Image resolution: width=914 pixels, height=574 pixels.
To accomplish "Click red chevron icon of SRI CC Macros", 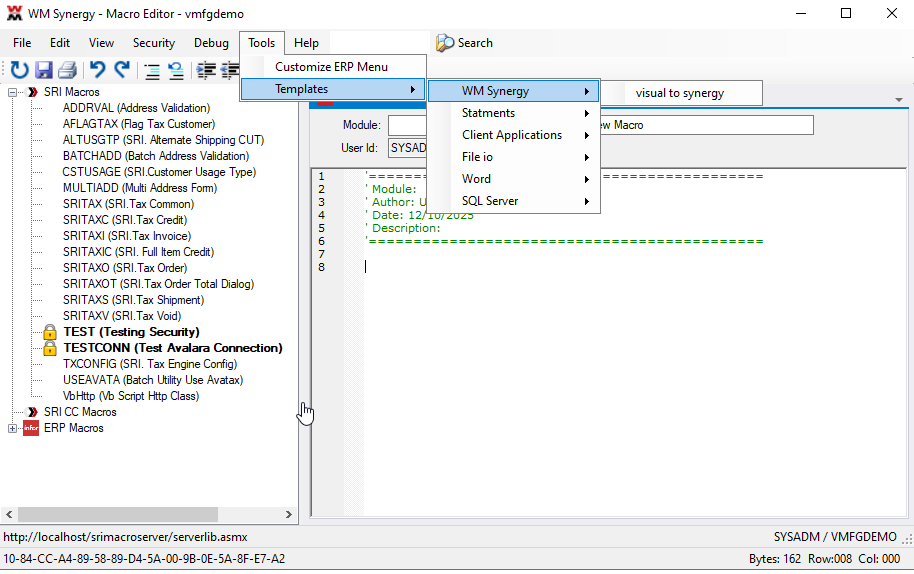I will 33,412.
